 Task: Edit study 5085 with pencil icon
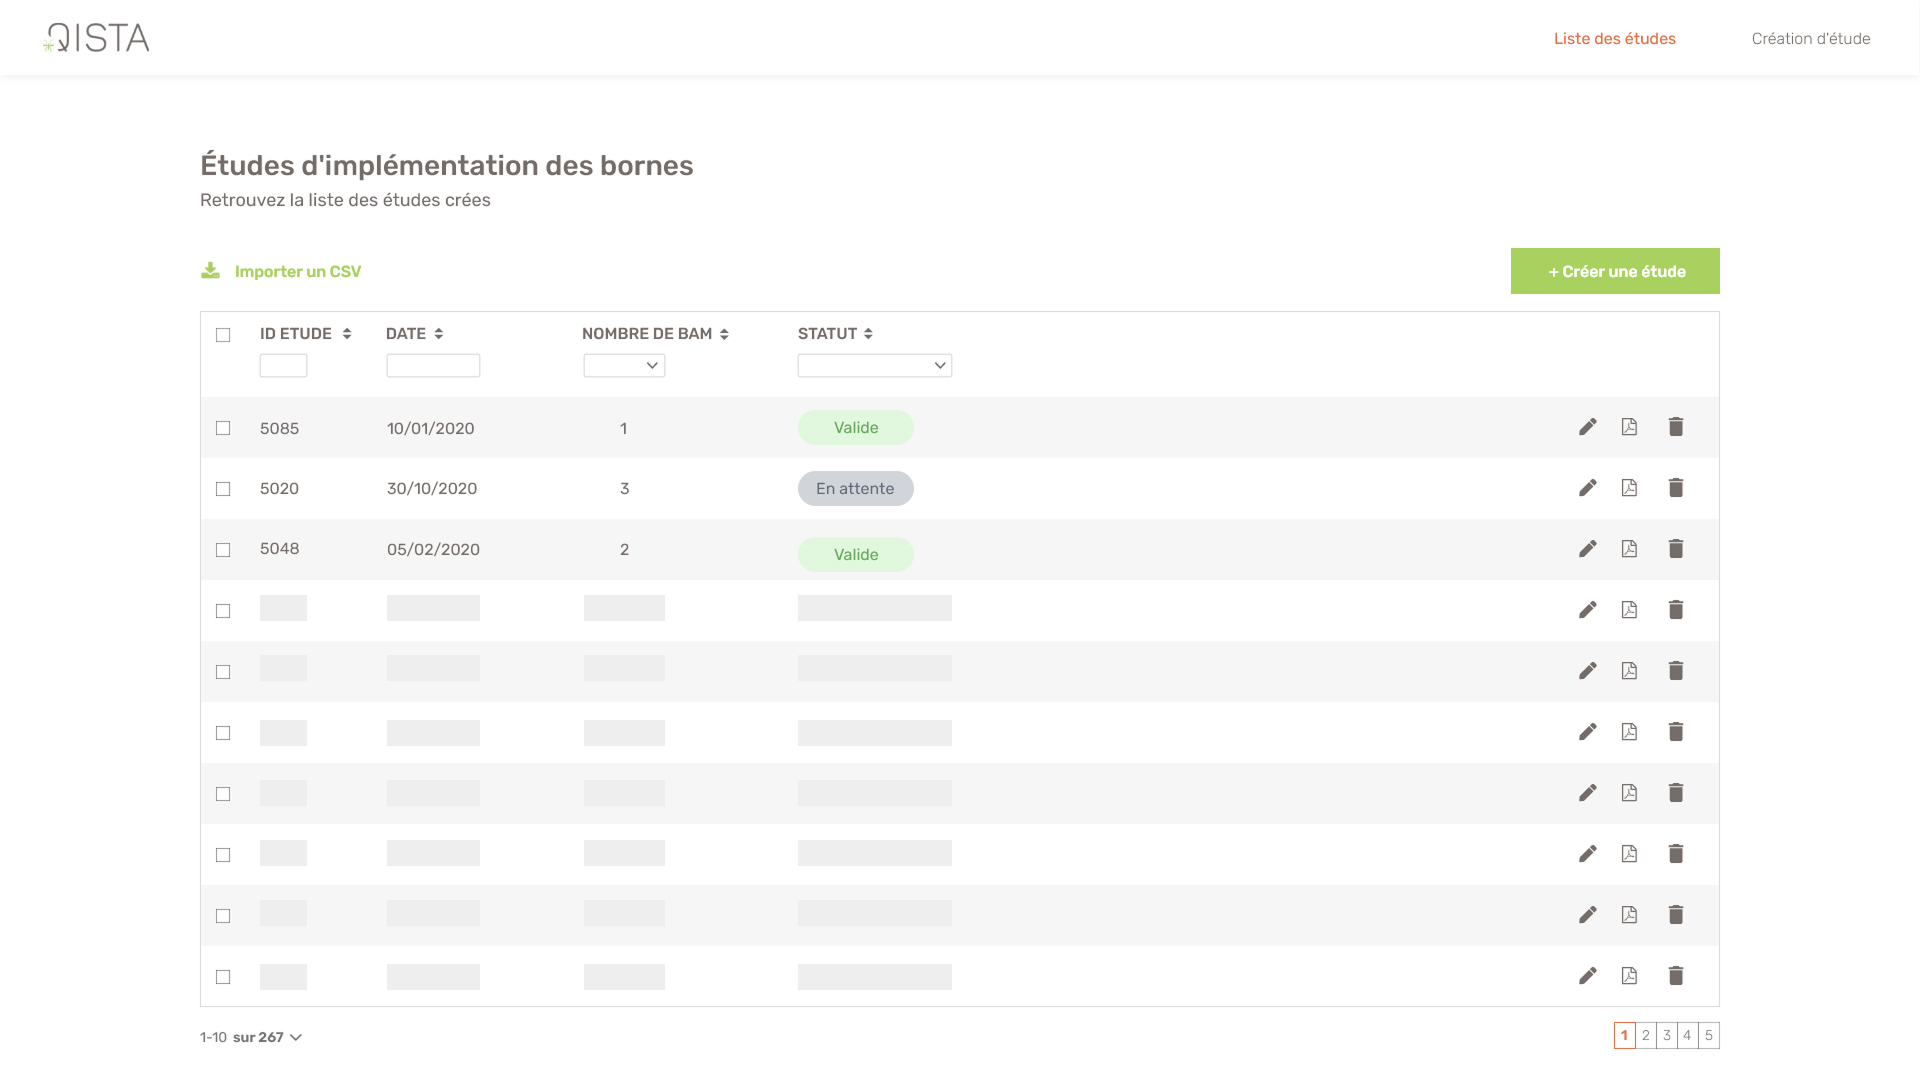(x=1587, y=427)
